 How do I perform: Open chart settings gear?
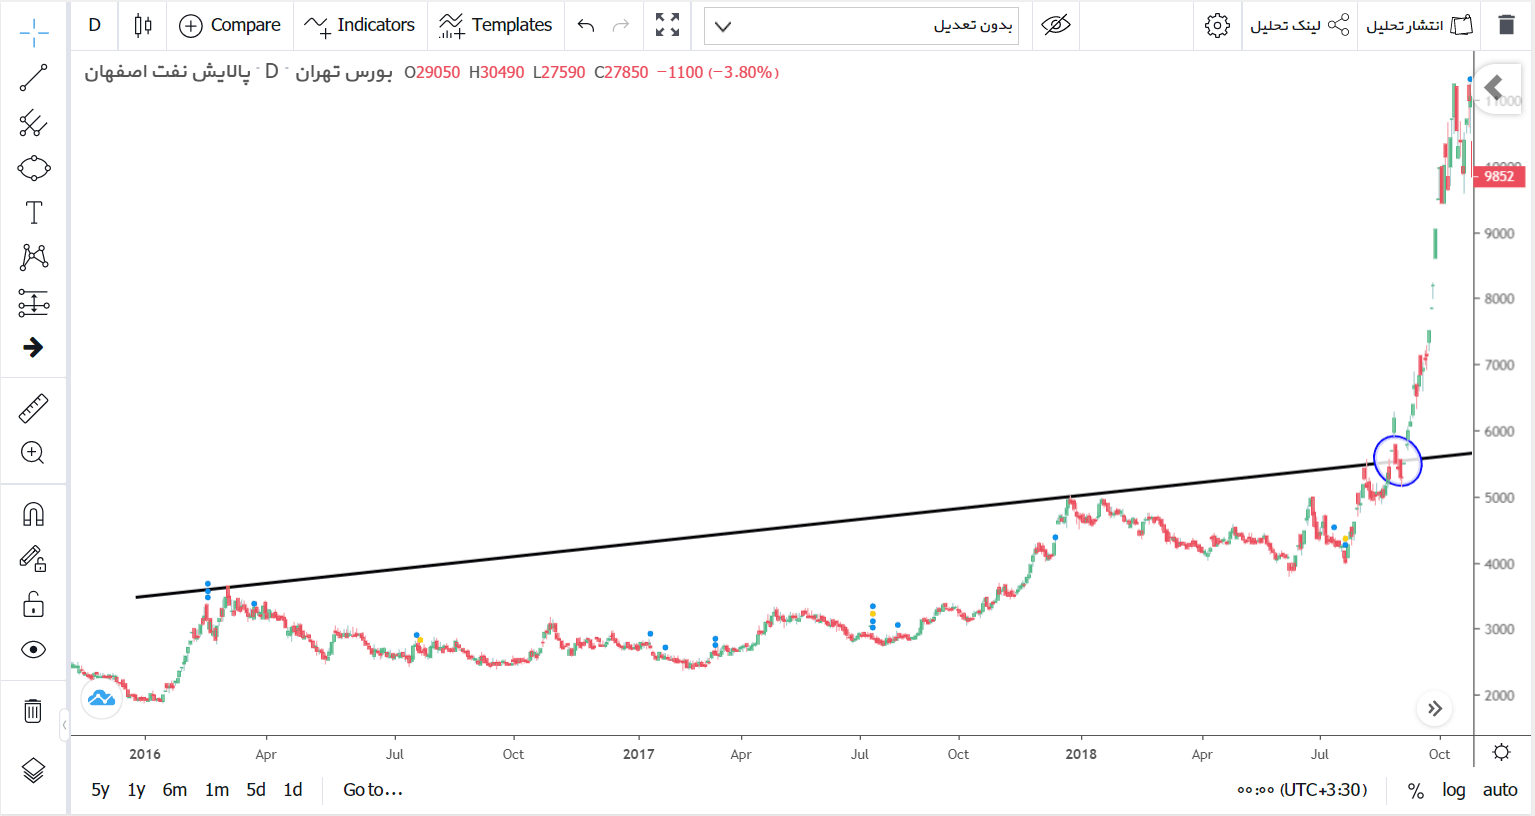[1217, 25]
